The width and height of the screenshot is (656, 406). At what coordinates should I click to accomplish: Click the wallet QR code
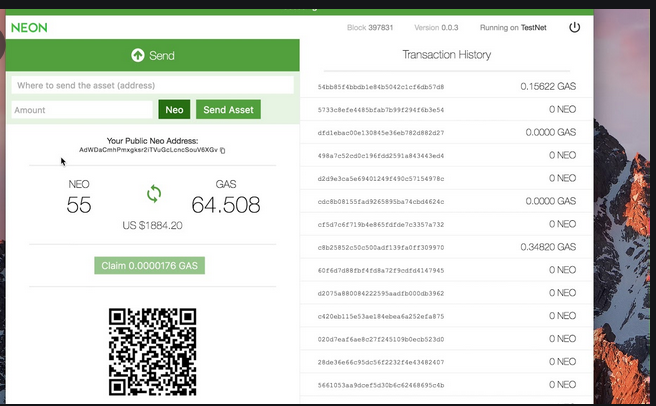[x=152, y=352]
